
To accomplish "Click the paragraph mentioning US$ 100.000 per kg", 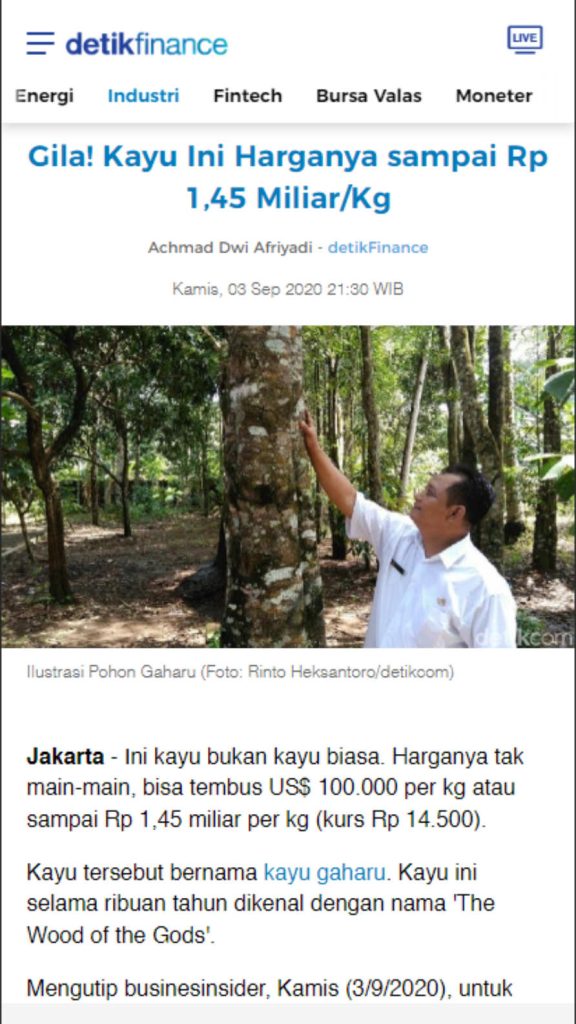I will pos(275,789).
